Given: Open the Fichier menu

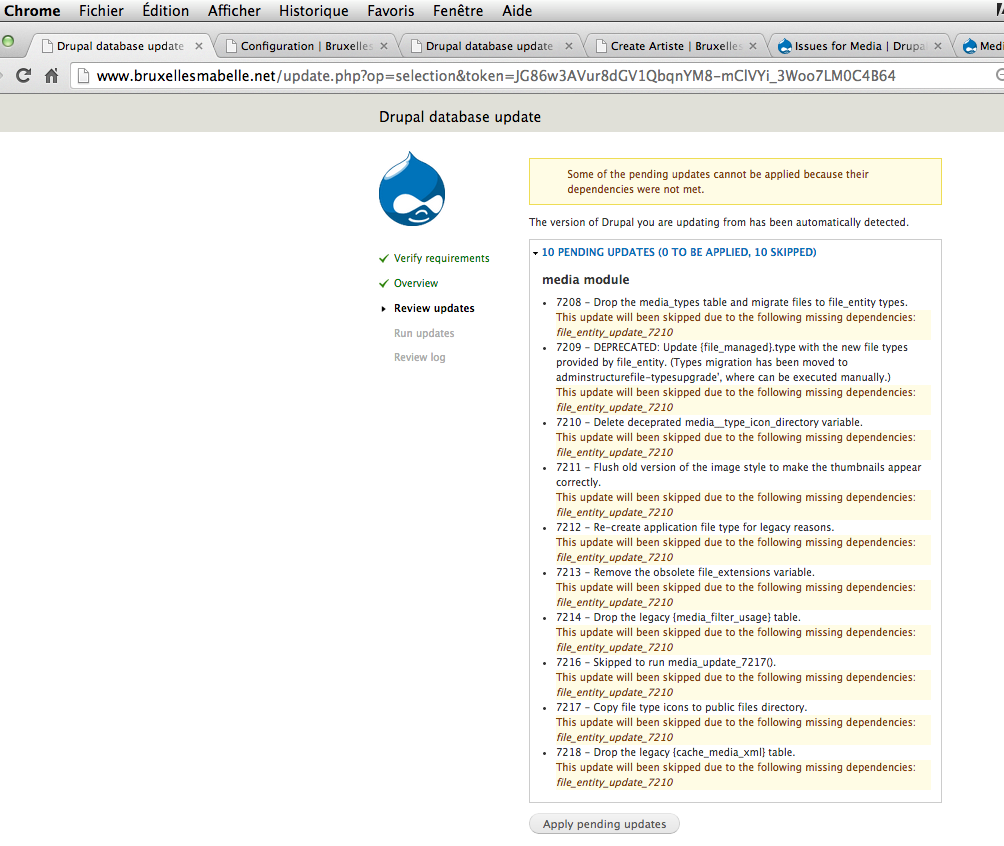Looking at the screenshot, I should [101, 11].
